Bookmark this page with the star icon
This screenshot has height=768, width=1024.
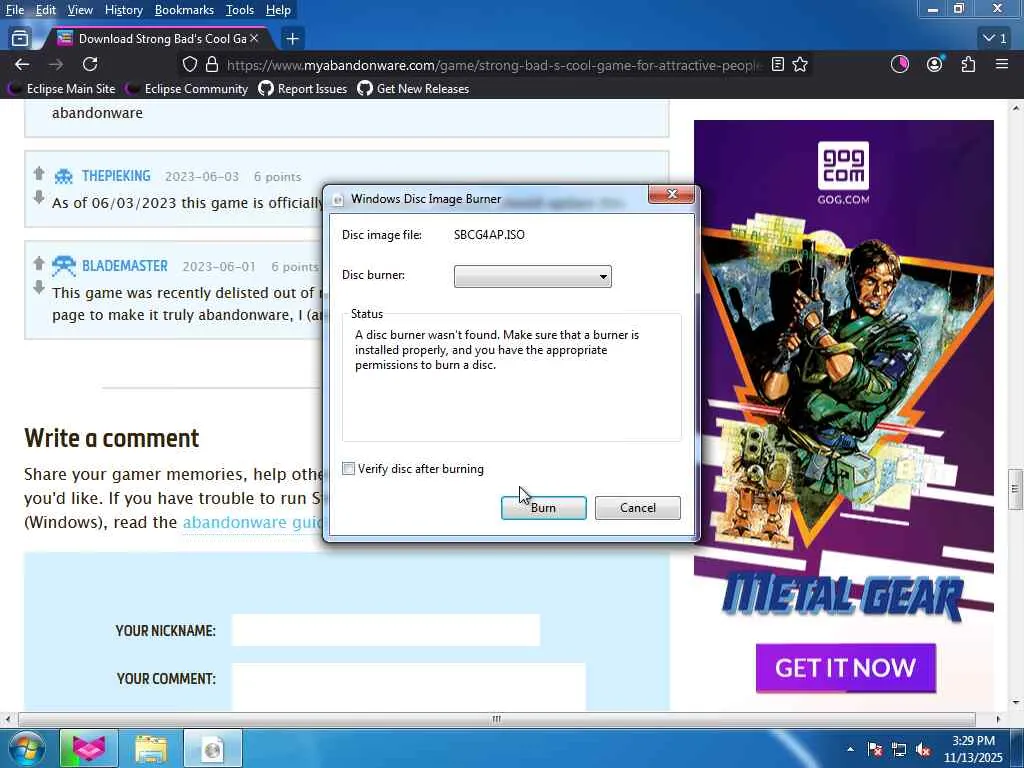[x=800, y=64]
